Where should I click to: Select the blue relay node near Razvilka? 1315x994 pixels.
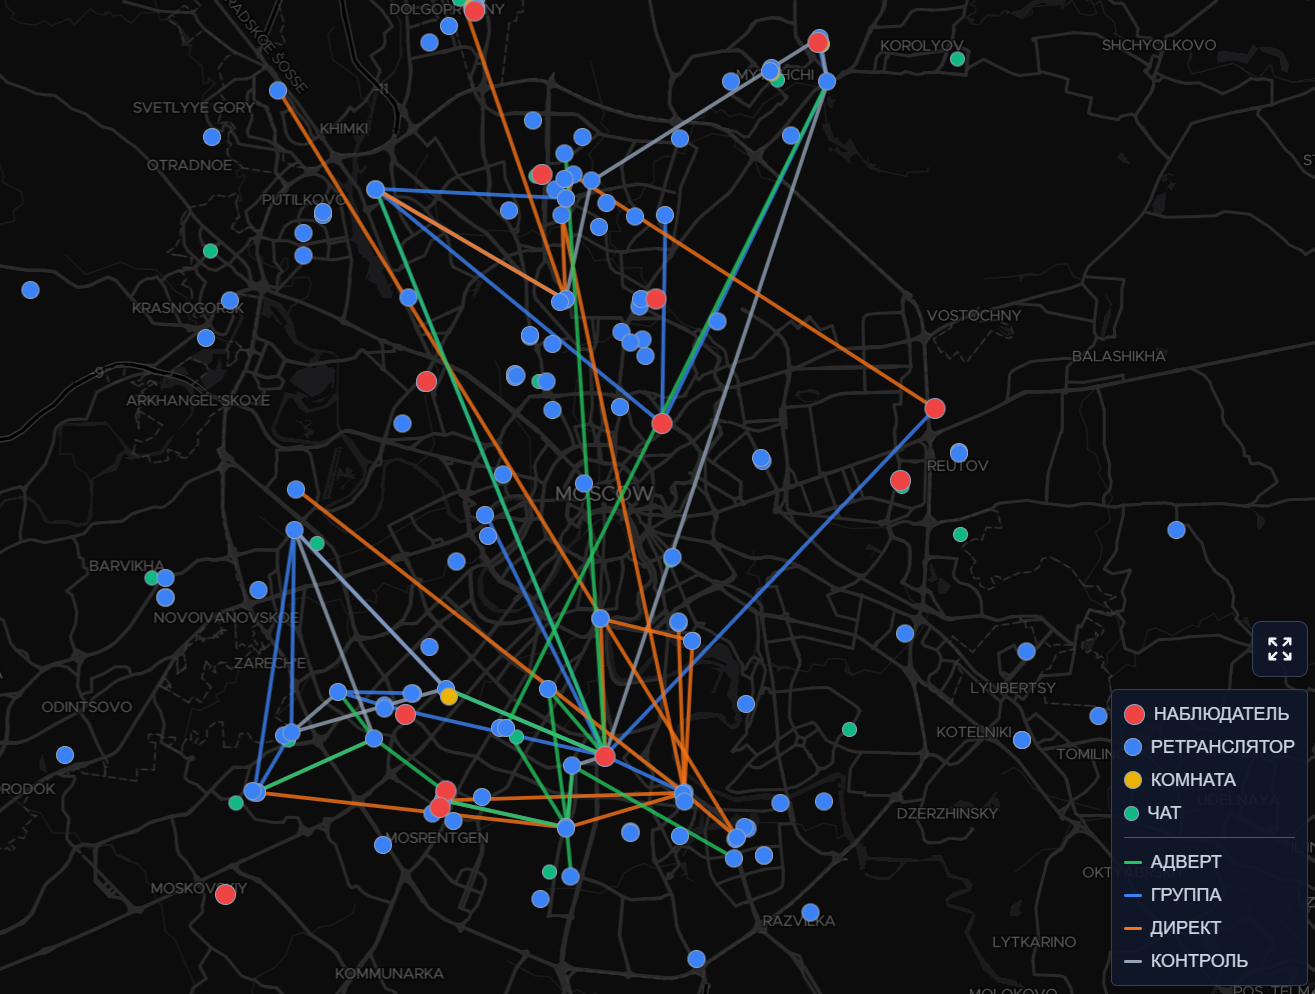811,913
